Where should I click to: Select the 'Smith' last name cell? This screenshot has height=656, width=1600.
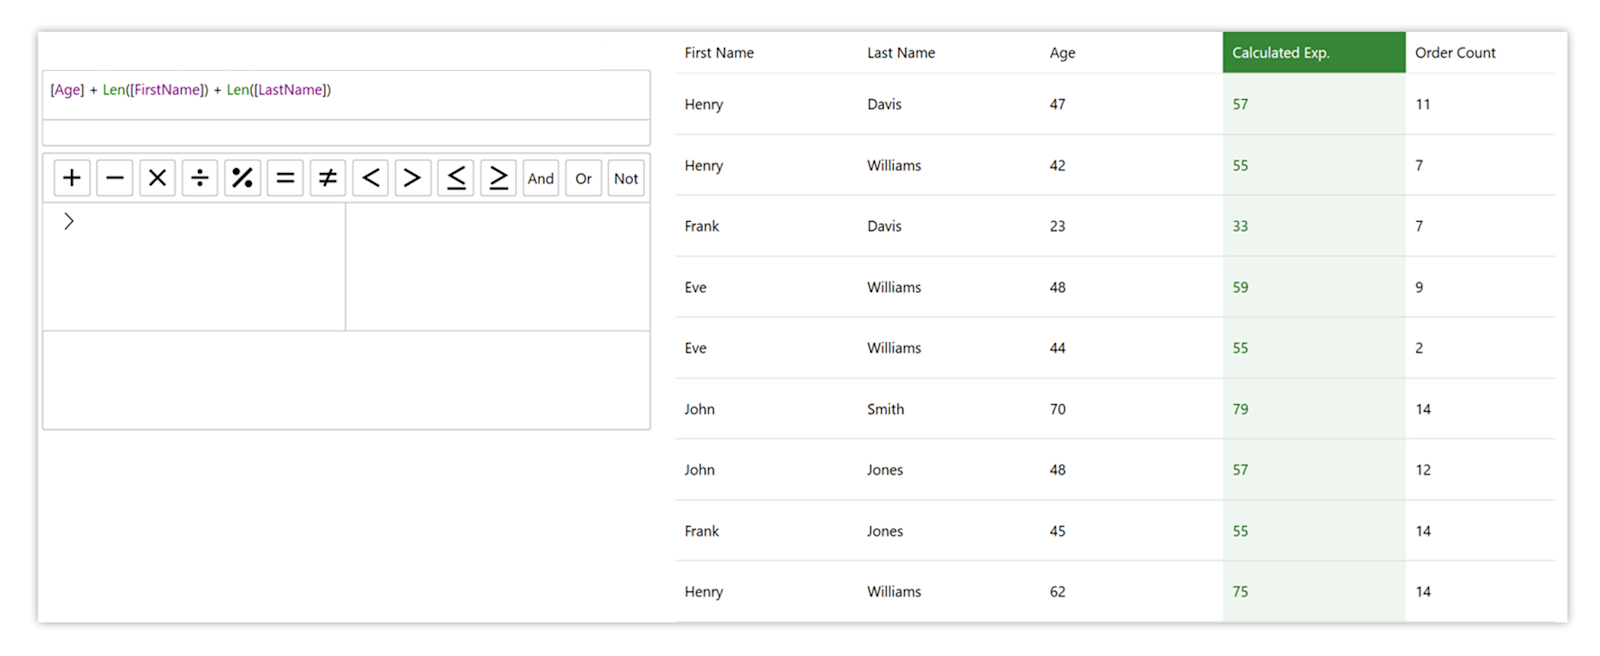point(885,409)
